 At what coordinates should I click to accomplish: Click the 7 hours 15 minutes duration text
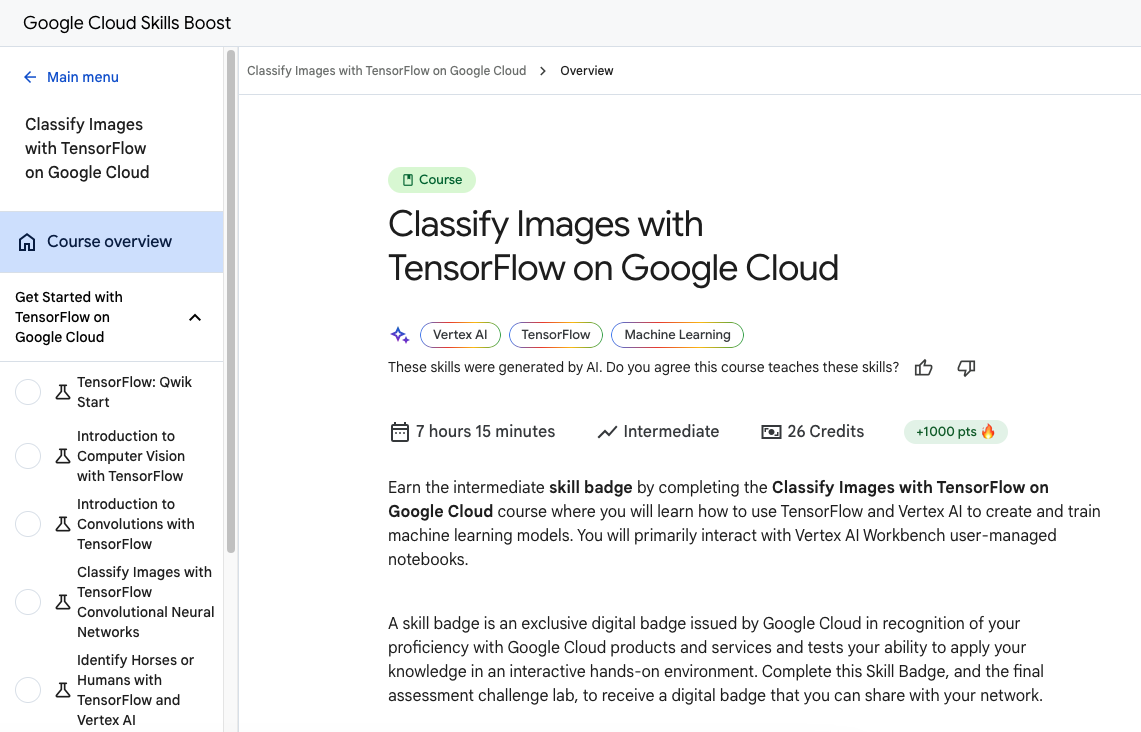485,431
